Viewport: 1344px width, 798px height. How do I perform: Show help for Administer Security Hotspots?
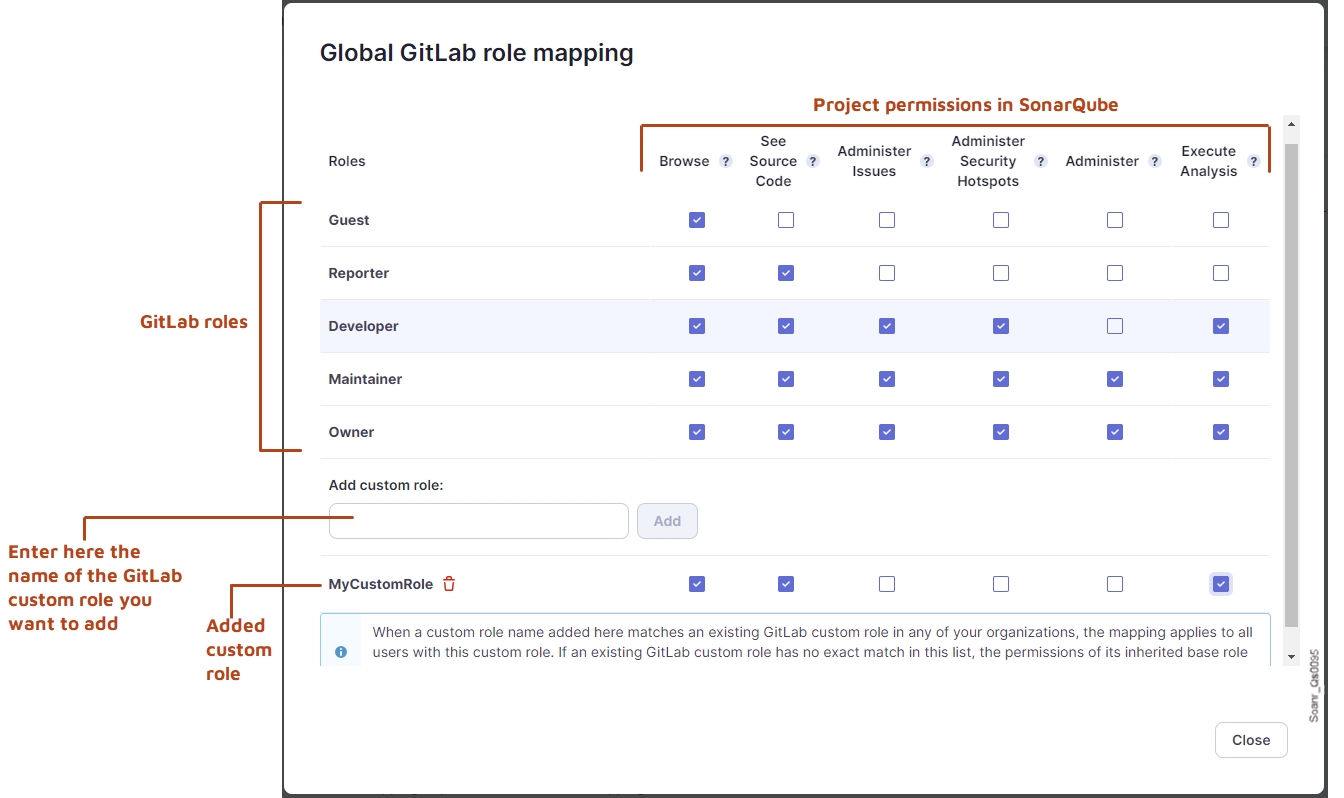click(1041, 161)
